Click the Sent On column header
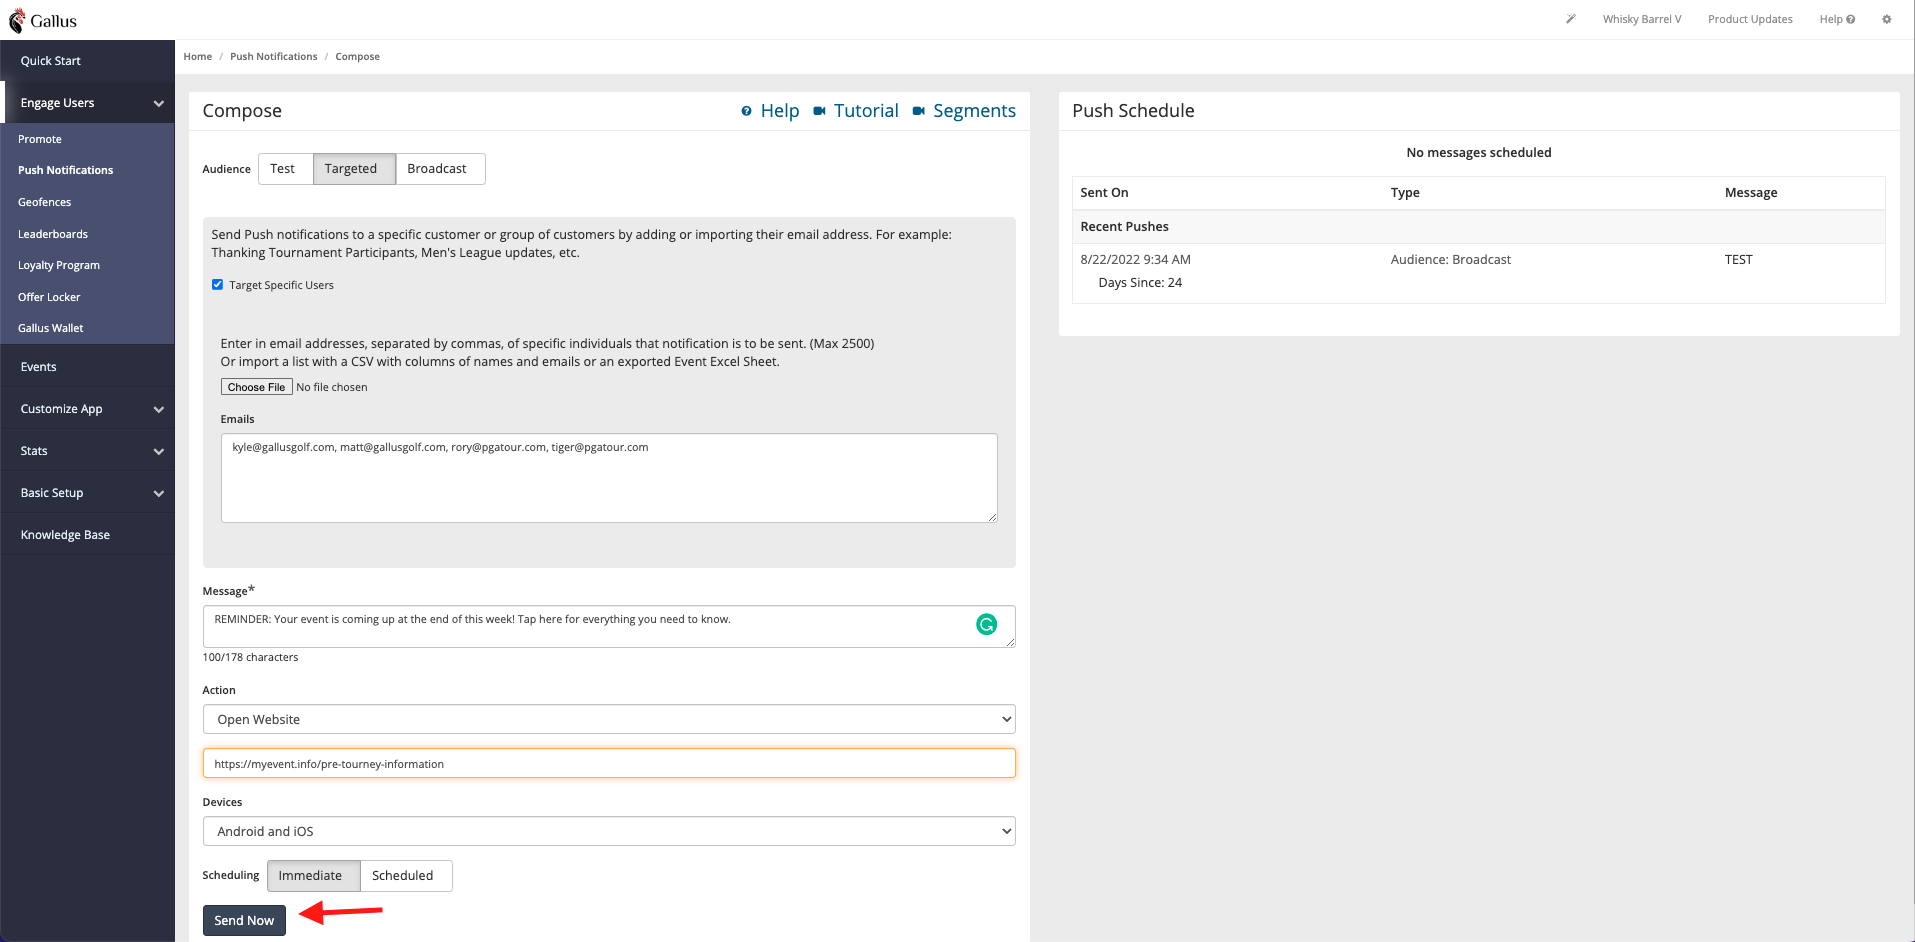The image size is (1915, 942). 1104,193
